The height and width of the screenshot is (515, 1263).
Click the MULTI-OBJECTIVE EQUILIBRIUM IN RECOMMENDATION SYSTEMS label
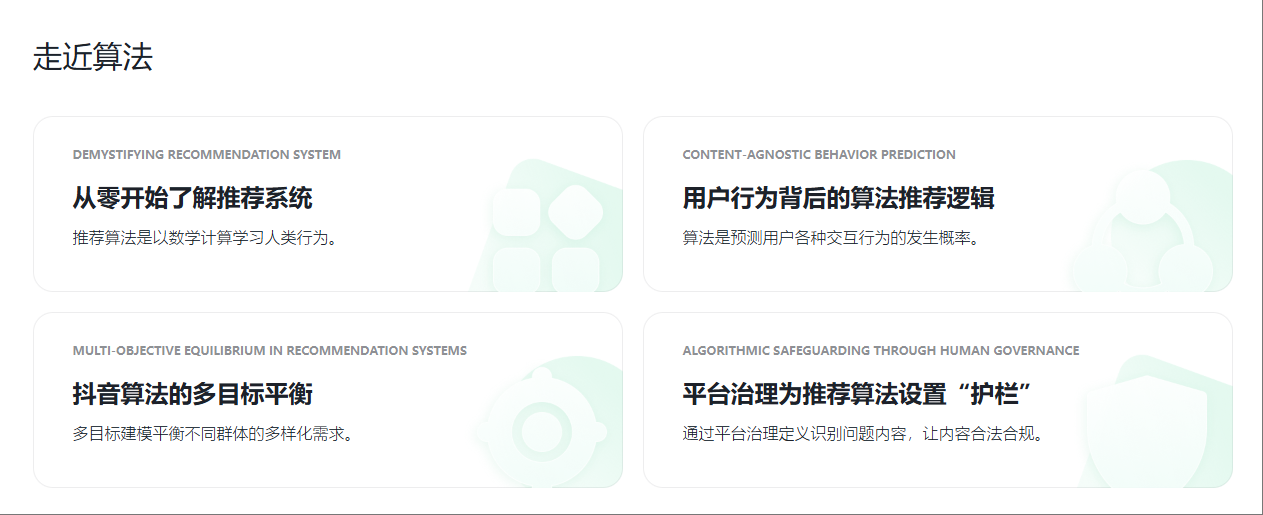269,351
